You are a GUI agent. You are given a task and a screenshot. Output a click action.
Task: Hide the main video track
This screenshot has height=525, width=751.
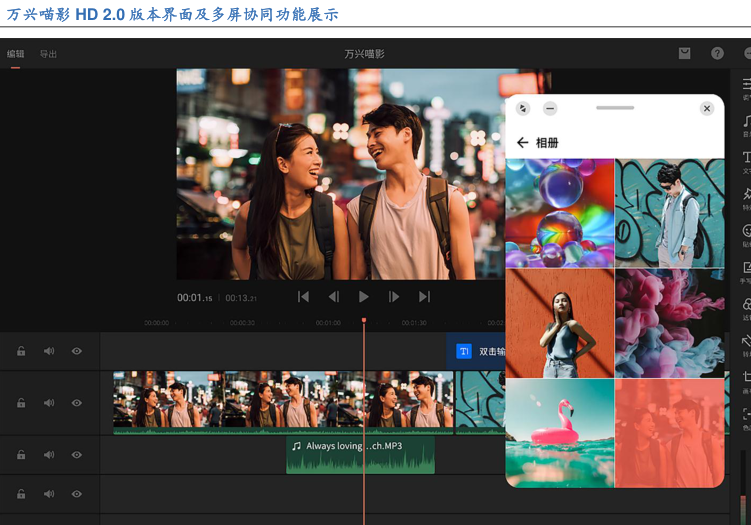(x=77, y=403)
